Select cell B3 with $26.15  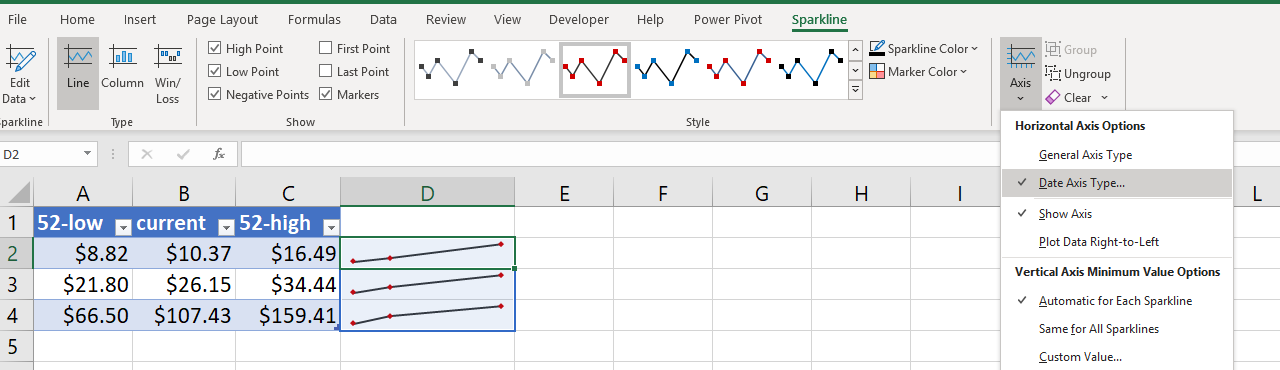click(184, 285)
